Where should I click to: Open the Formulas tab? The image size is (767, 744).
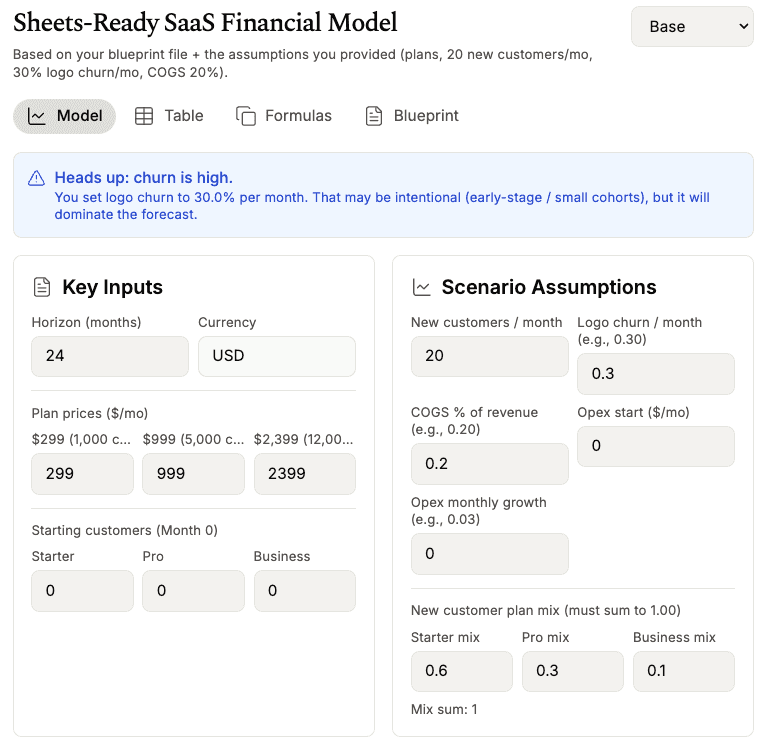298,116
